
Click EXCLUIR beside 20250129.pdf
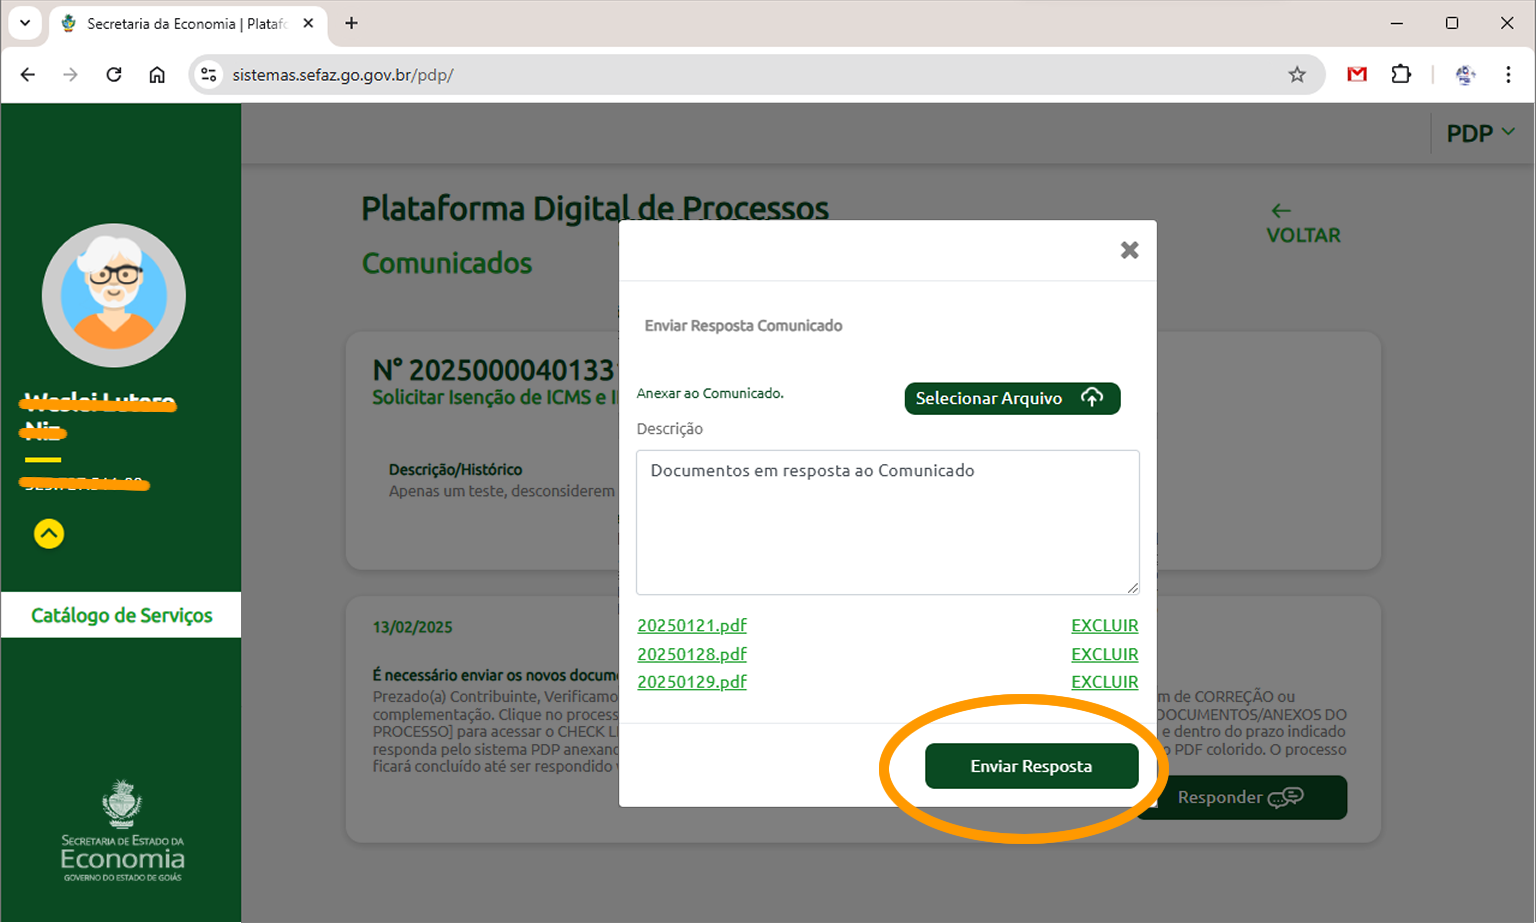point(1104,681)
